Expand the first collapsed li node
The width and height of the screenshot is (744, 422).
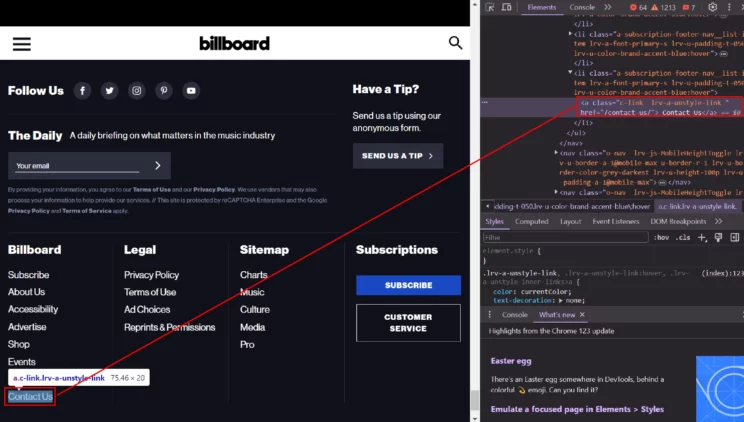click(x=570, y=34)
